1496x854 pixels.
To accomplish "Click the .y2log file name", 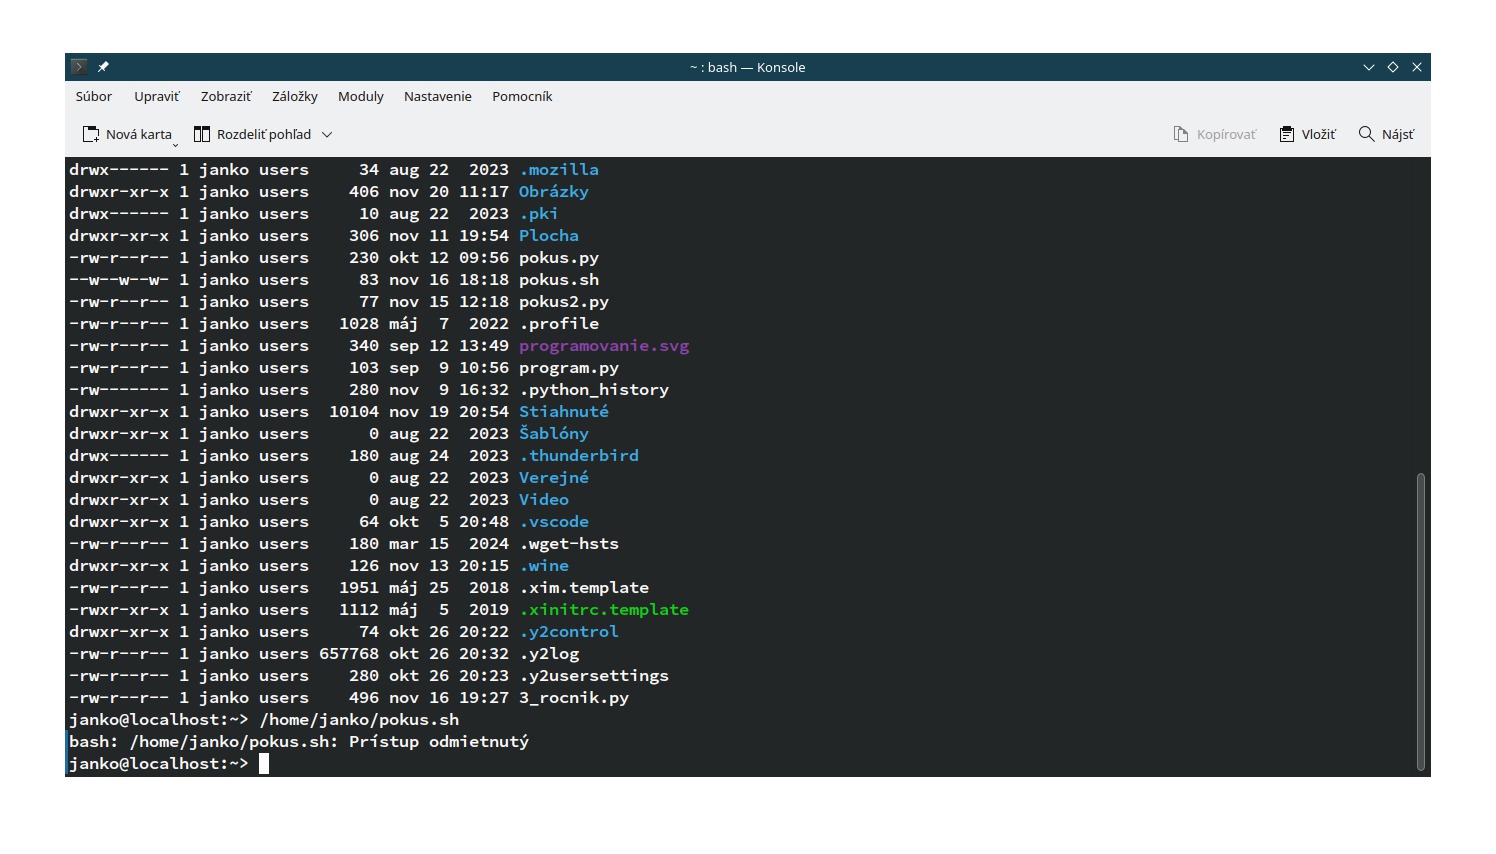I will click(549, 654).
